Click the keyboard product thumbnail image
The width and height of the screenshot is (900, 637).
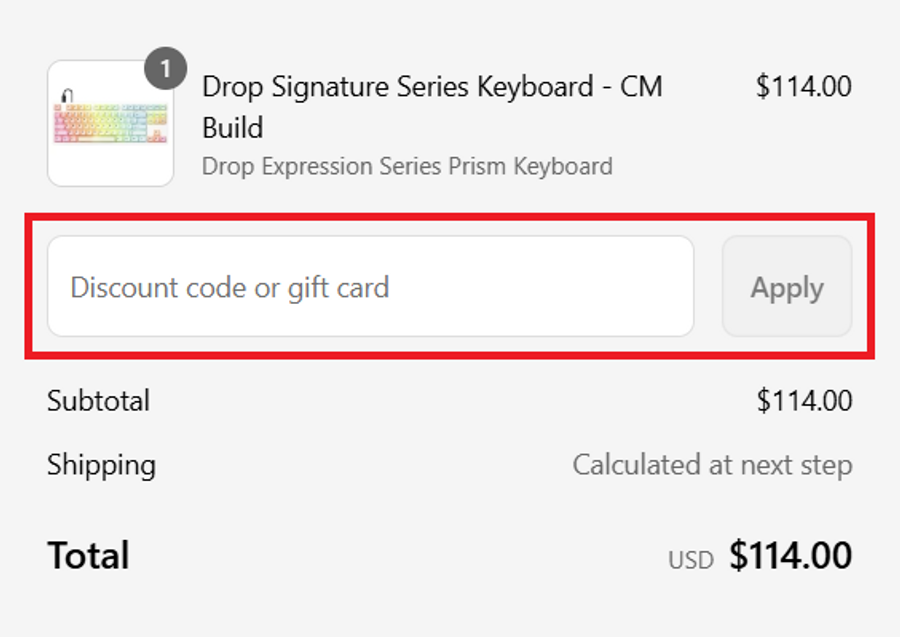110,124
